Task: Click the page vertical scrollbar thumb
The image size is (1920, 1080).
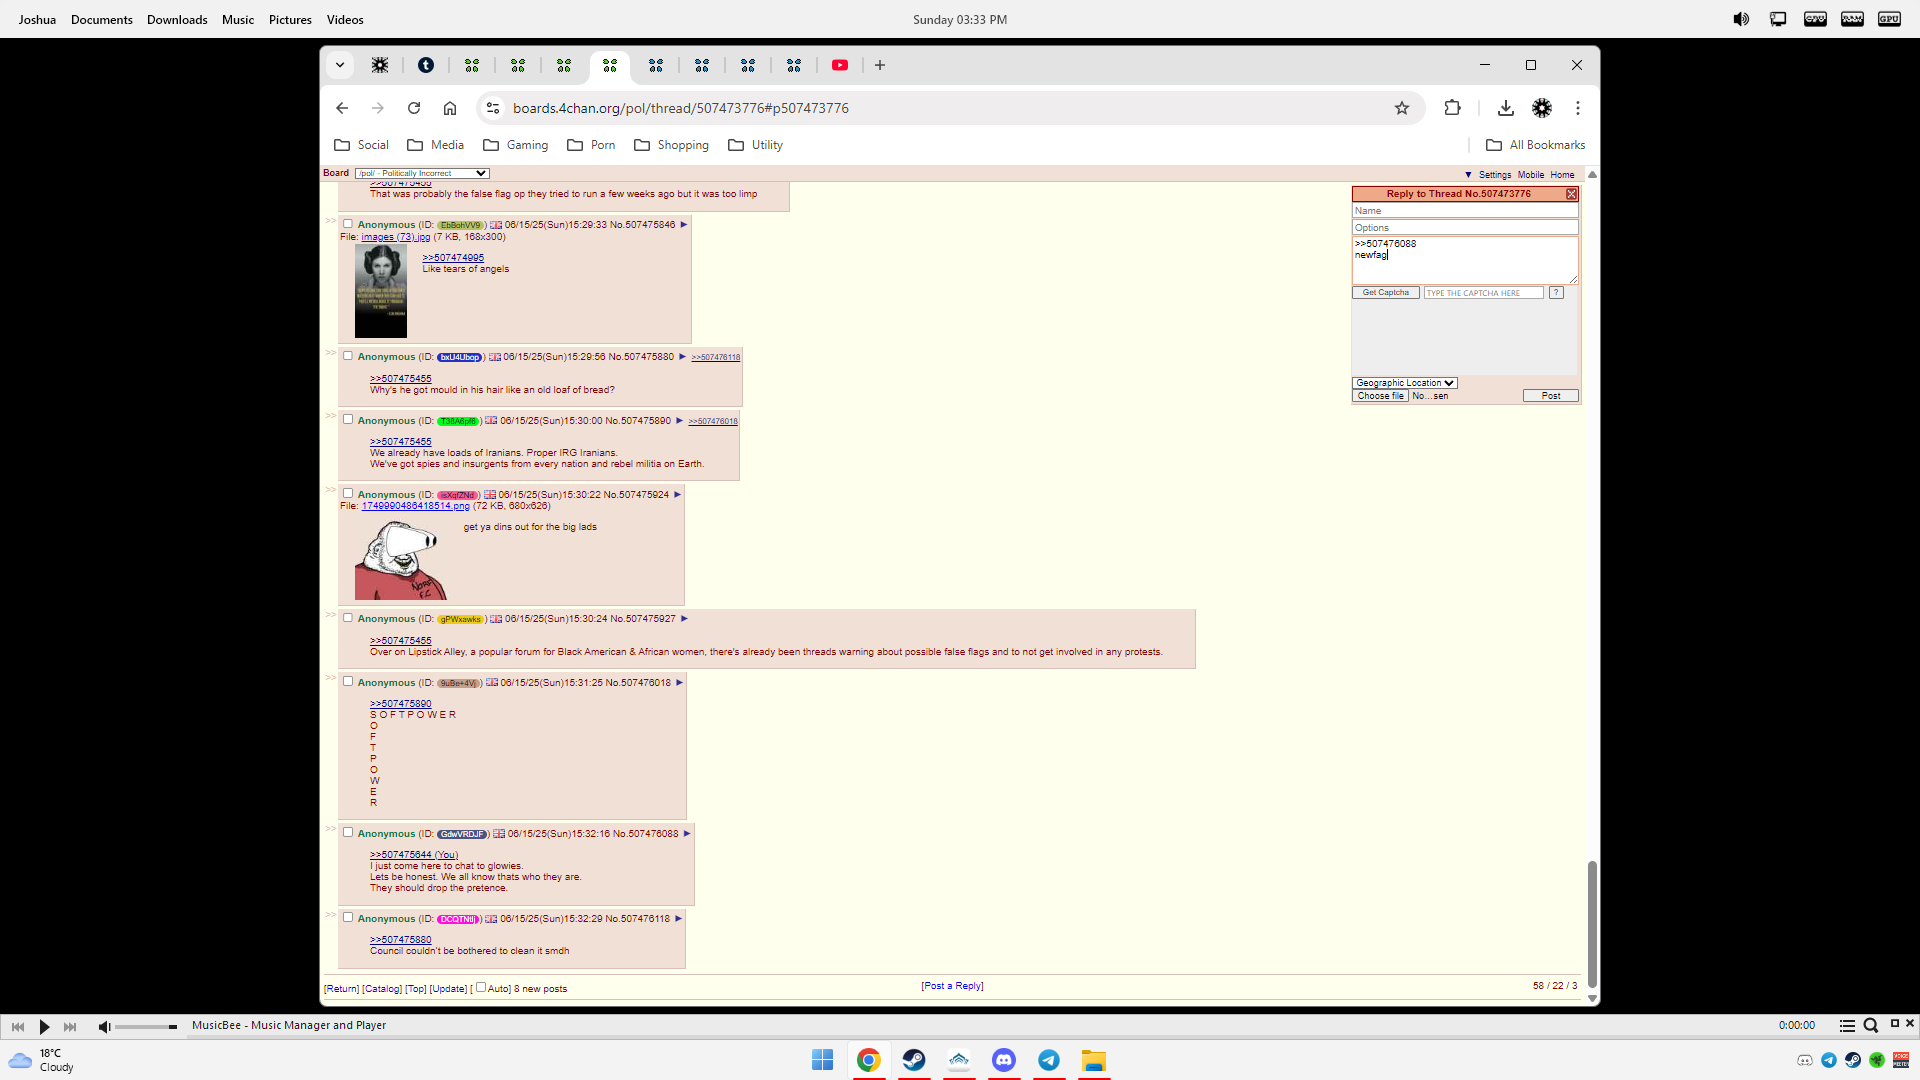Action: point(1592,923)
